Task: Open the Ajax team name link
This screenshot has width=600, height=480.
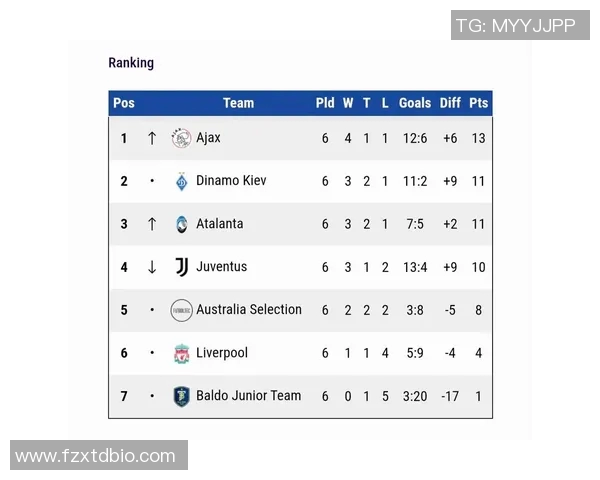Action: (208, 138)
